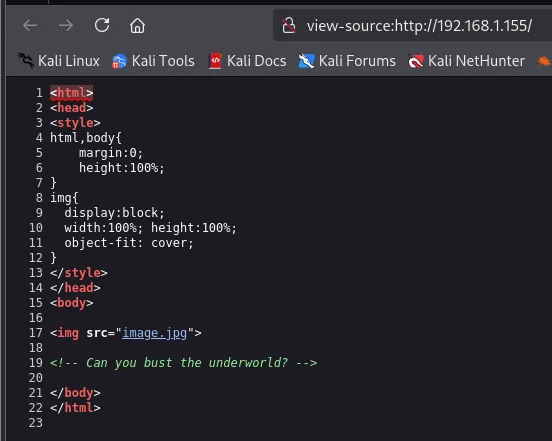The height and width of the screenshot is (441, 552).
Task: Click the width:100%; text on line 10
Action: click(104, 228)
